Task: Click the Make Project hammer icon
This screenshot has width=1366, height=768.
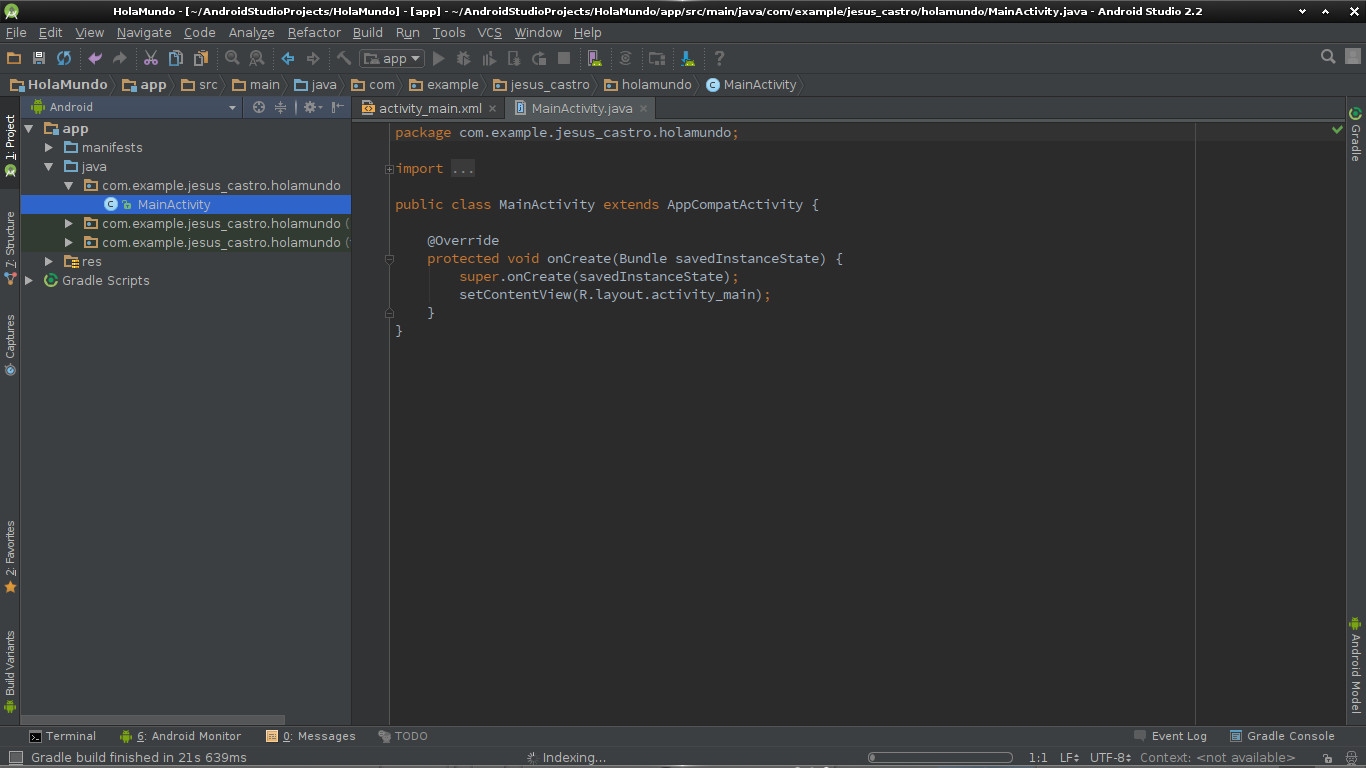Action: (x=344, y=59)
